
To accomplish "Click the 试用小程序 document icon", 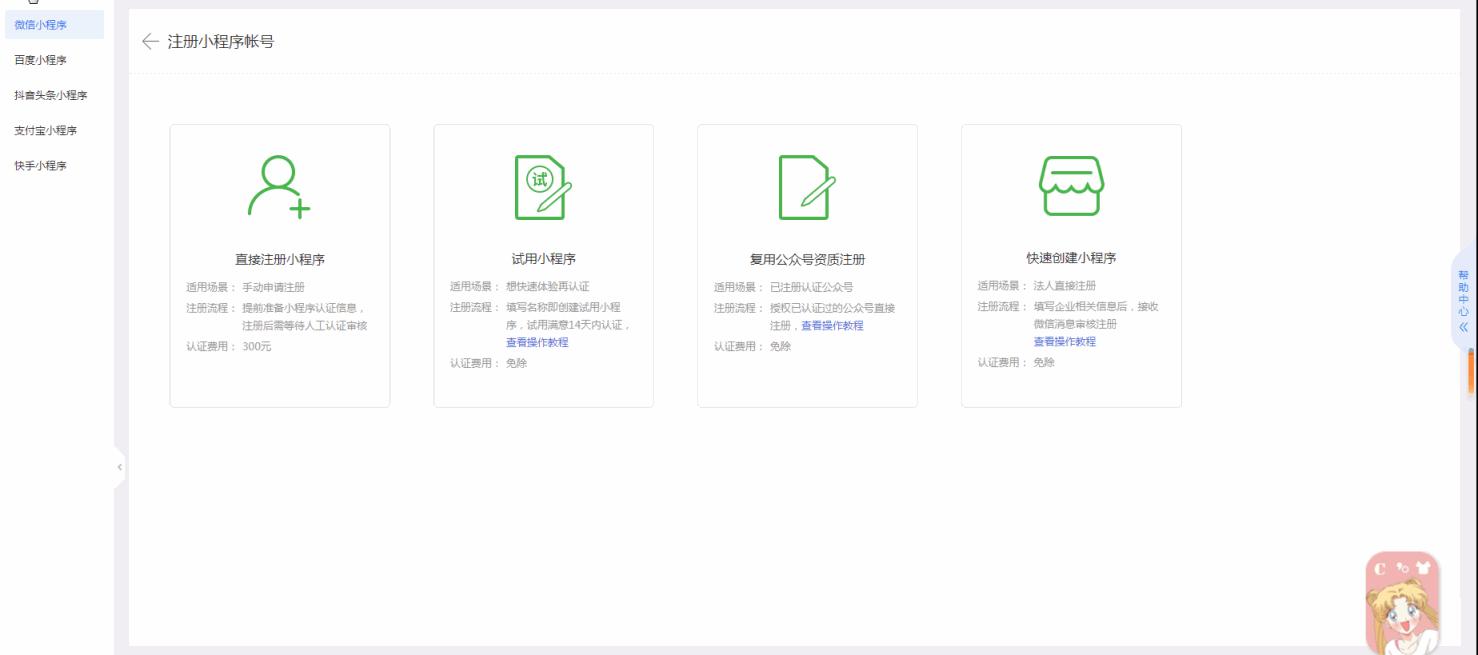I will 543,186.
